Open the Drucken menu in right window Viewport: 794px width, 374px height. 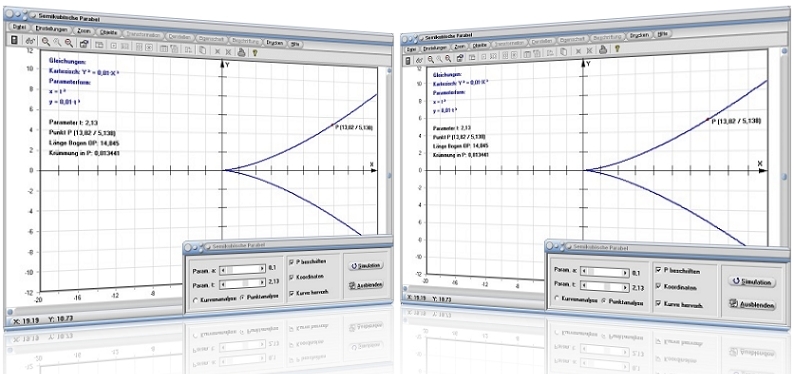[x=639, y=36]
